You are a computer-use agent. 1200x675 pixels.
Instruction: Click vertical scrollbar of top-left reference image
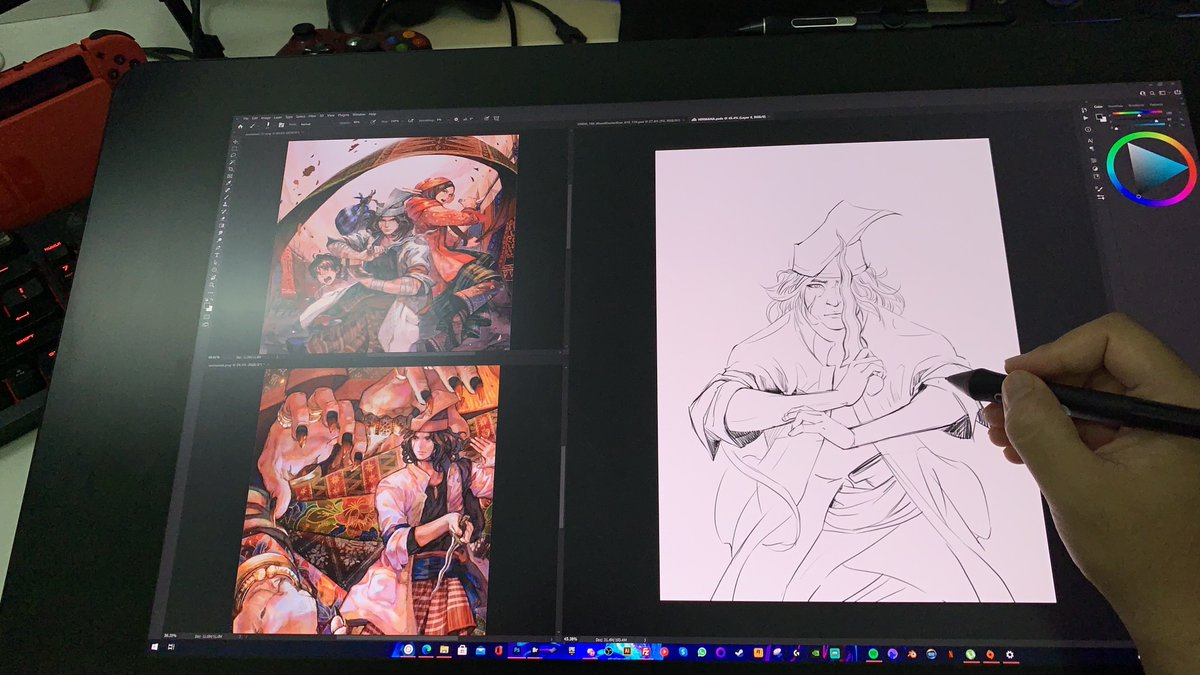568,215
